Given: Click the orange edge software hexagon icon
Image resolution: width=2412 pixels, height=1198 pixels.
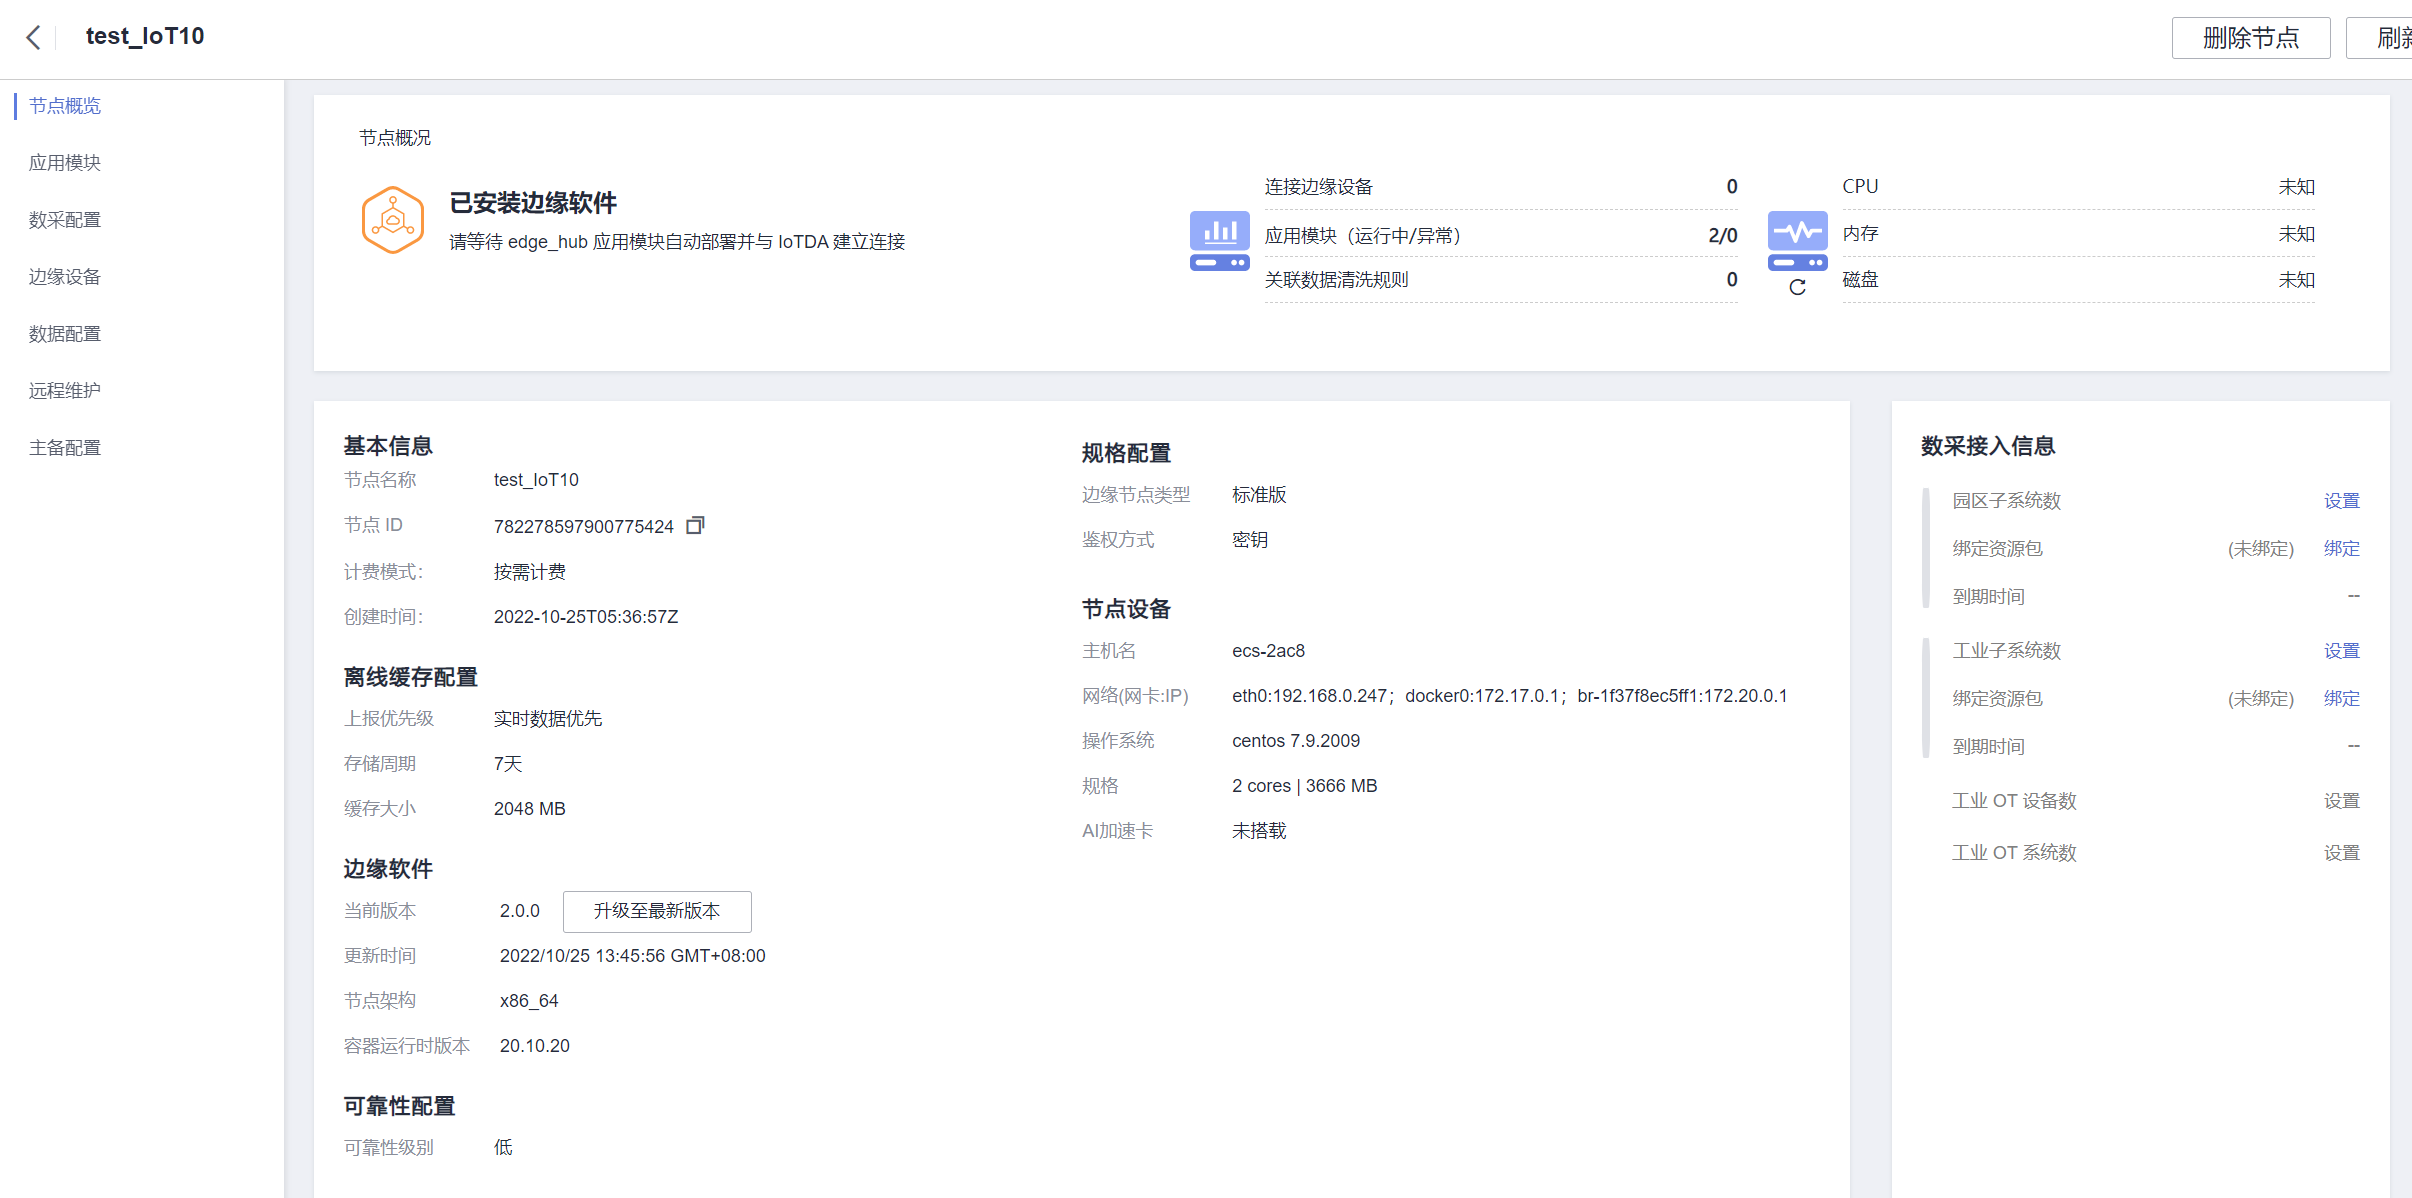Looking at the screenshot, I should (x=392, y=220).
